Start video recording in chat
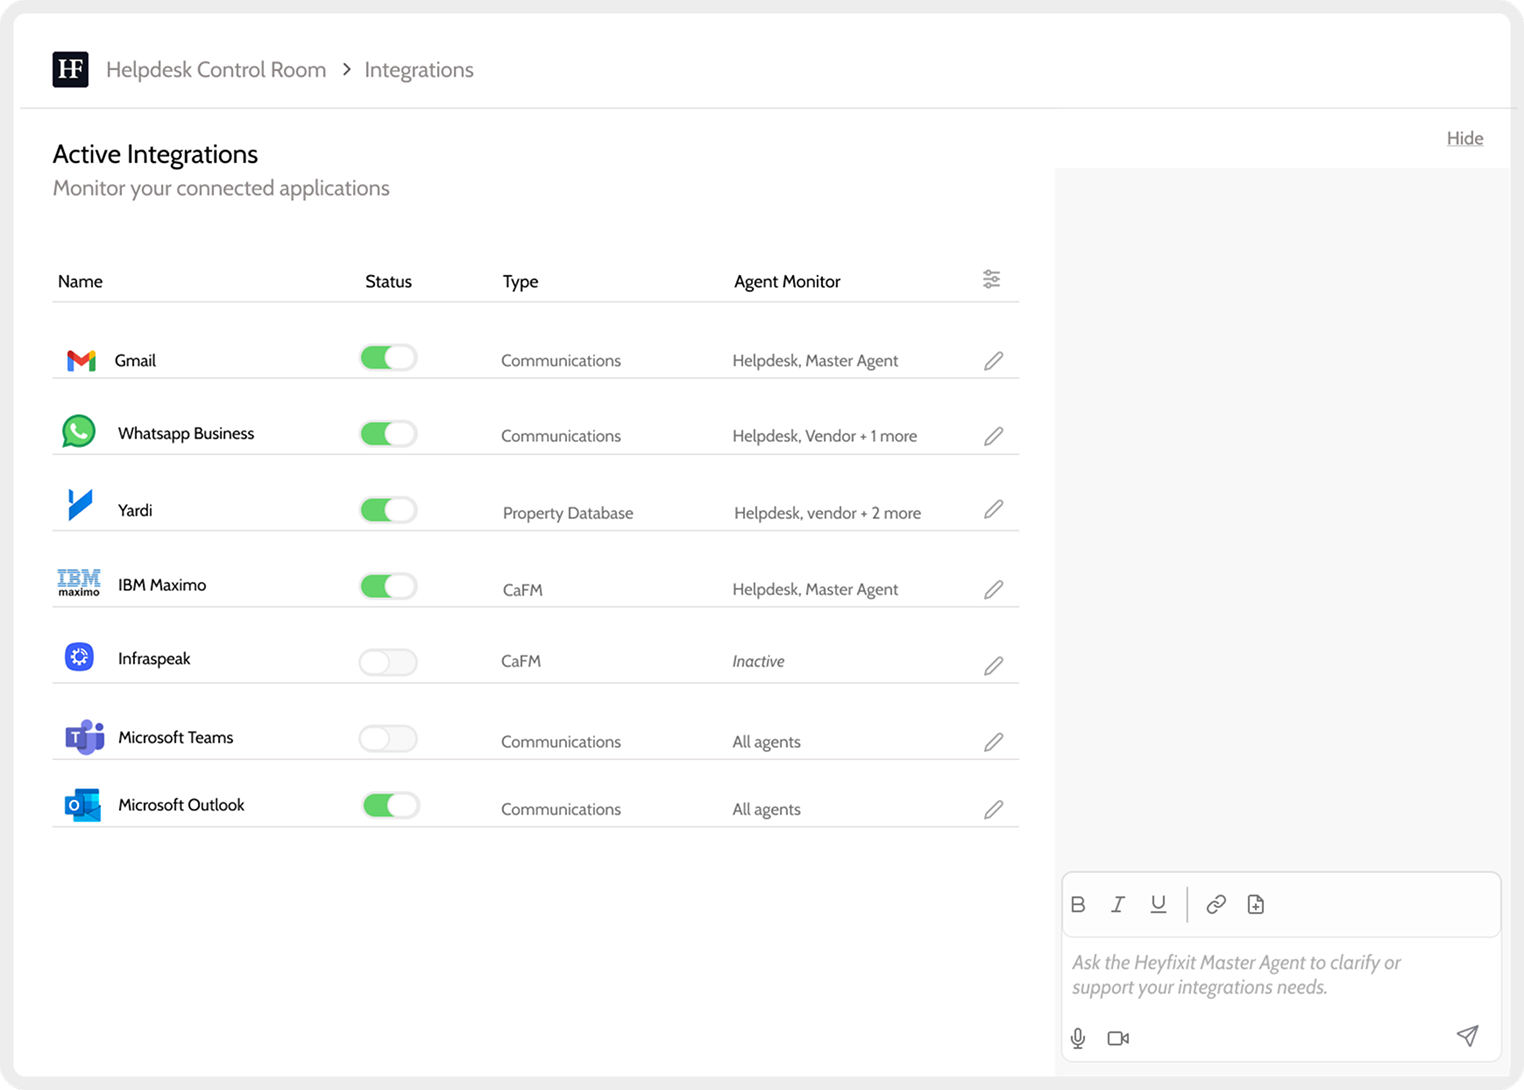 pyautogui.click(x=1118, y=1038)
